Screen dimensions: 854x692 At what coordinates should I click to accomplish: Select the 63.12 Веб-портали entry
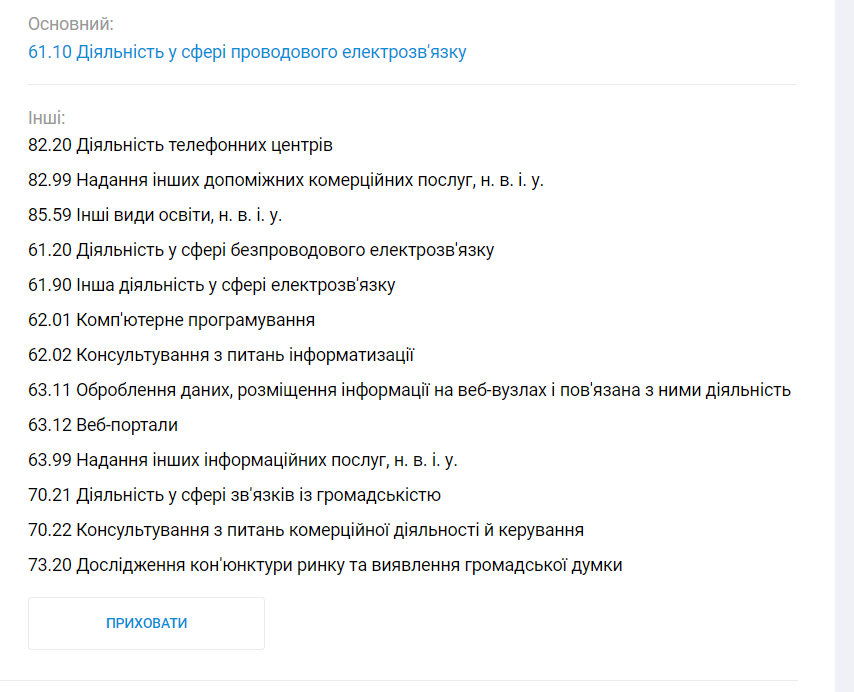click(103, 425)
